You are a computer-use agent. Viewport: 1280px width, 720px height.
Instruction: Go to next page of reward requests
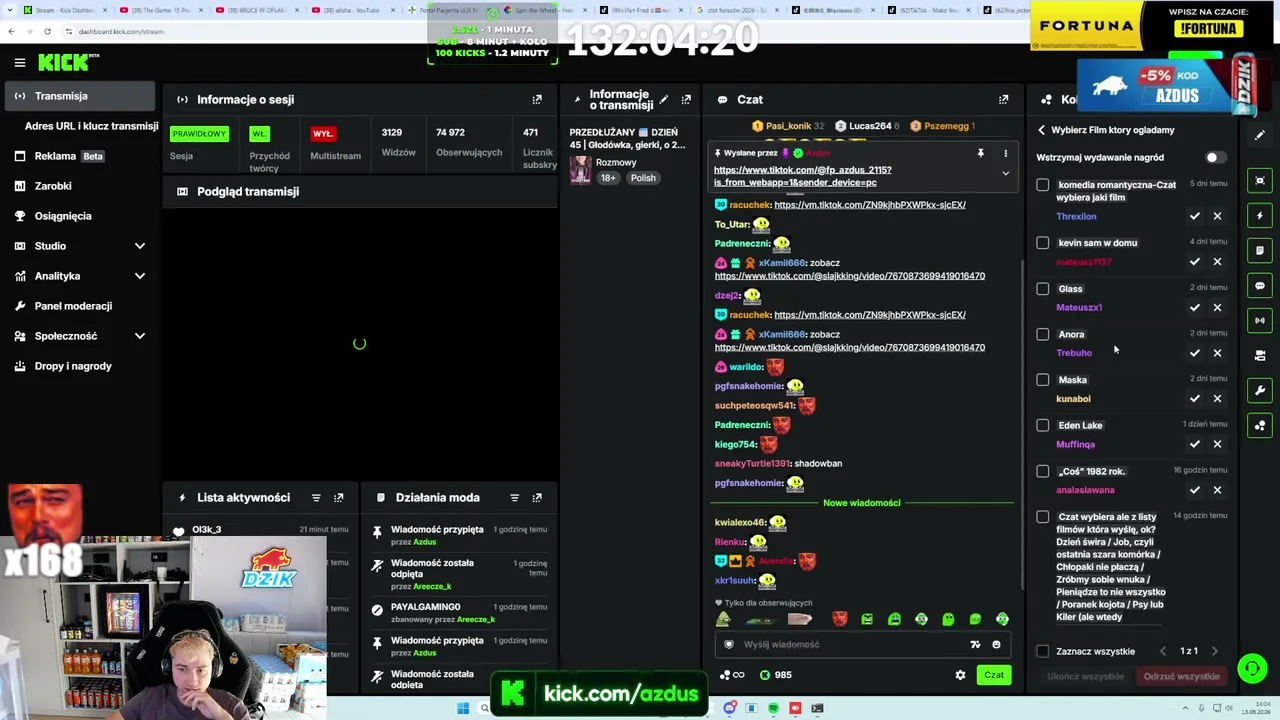1214,652
